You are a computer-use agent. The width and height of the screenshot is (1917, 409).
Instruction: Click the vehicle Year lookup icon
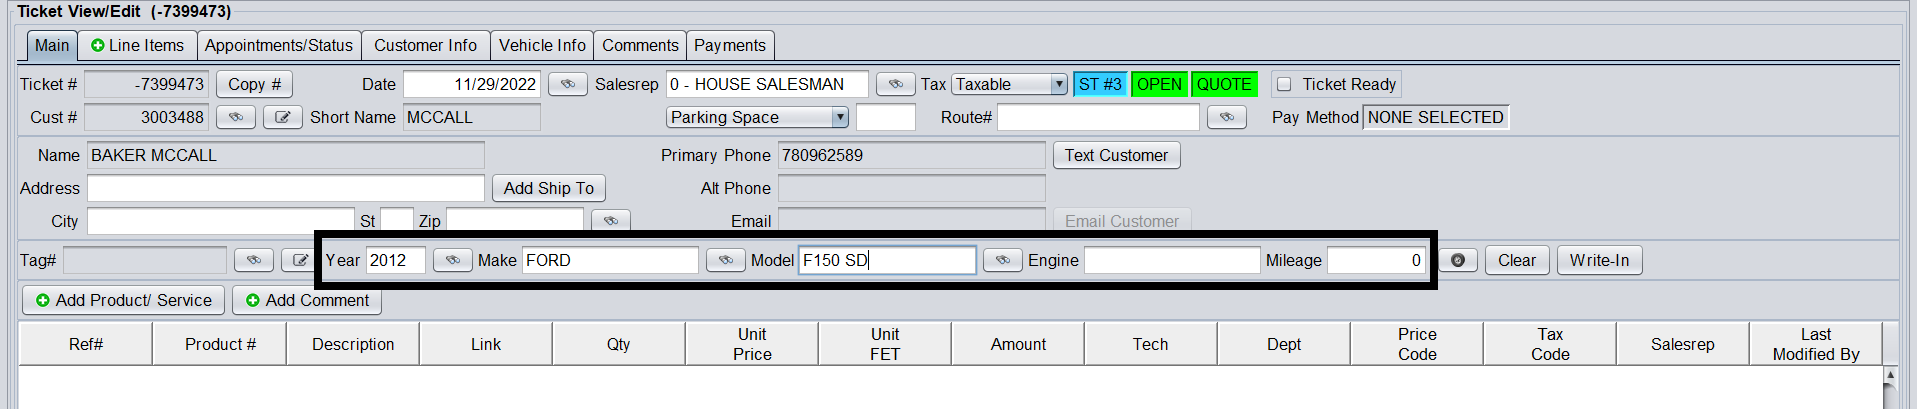tap(452, 261)
